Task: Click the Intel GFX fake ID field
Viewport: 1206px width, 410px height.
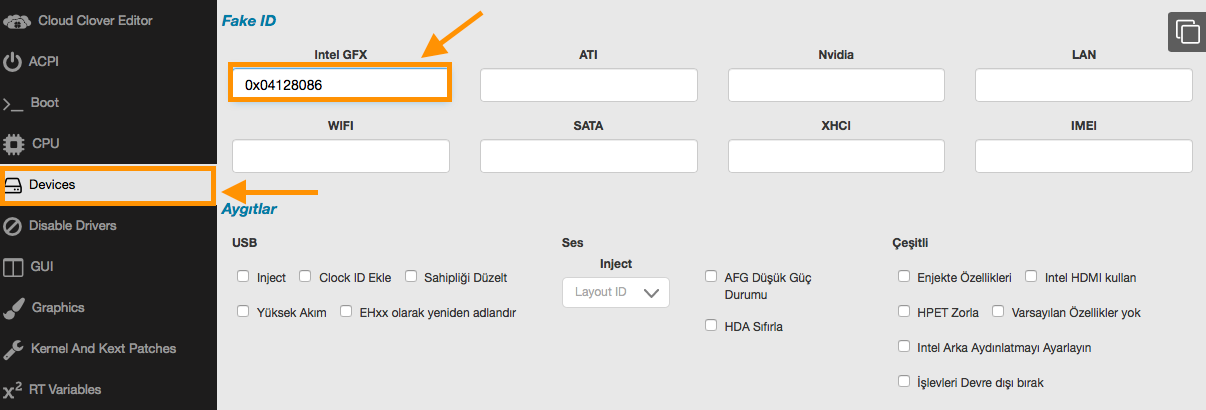Action: (x=340, y=85)
